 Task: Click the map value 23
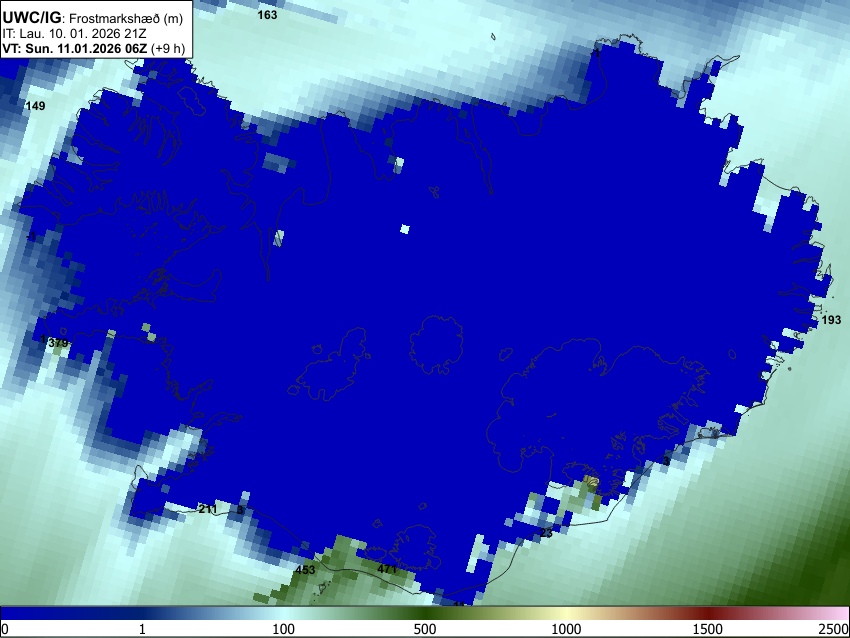[546, 533]
